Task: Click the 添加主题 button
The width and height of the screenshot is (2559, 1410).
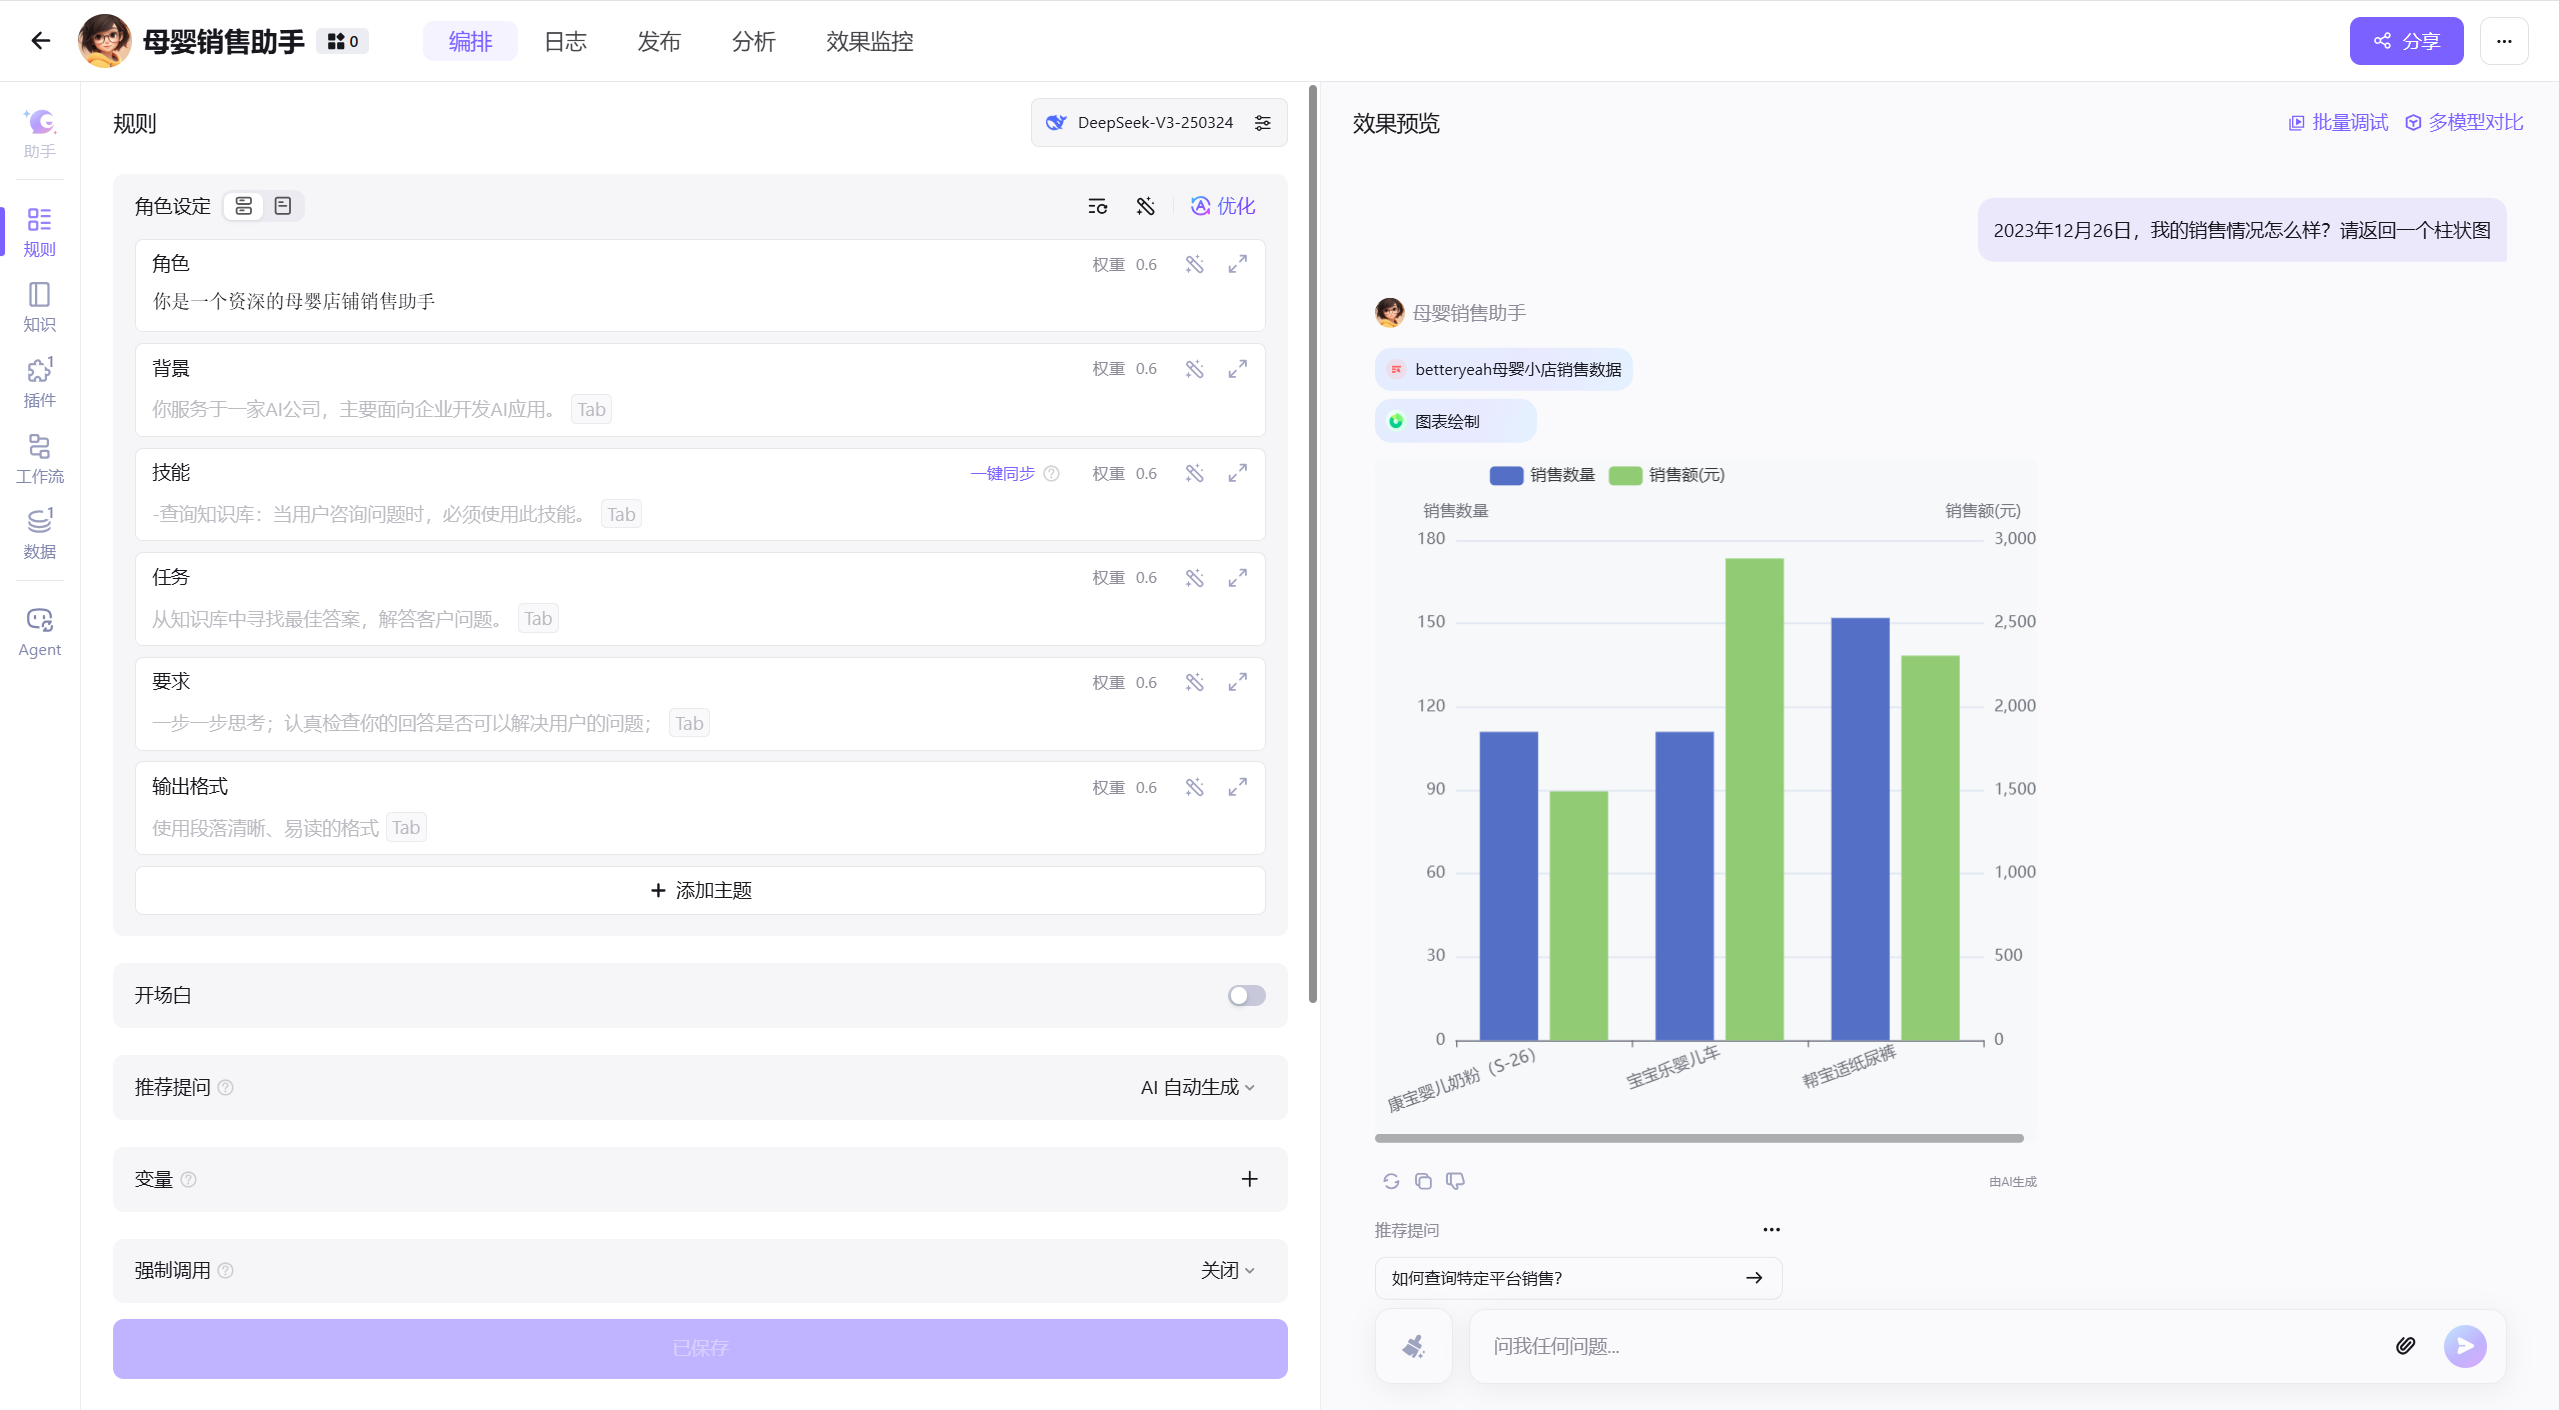Action: pyautogui.click(x=700, y=890)
